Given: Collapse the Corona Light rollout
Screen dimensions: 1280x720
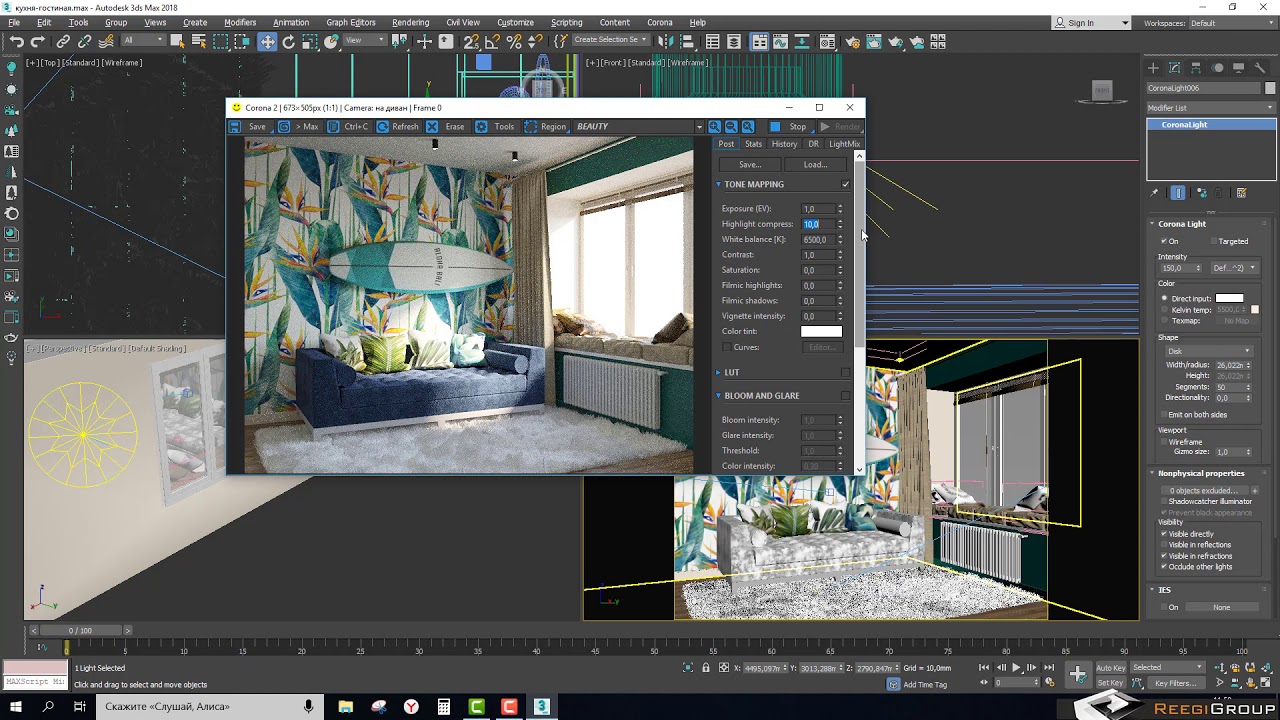Looking at the screenshot, I should [1152, 224].
